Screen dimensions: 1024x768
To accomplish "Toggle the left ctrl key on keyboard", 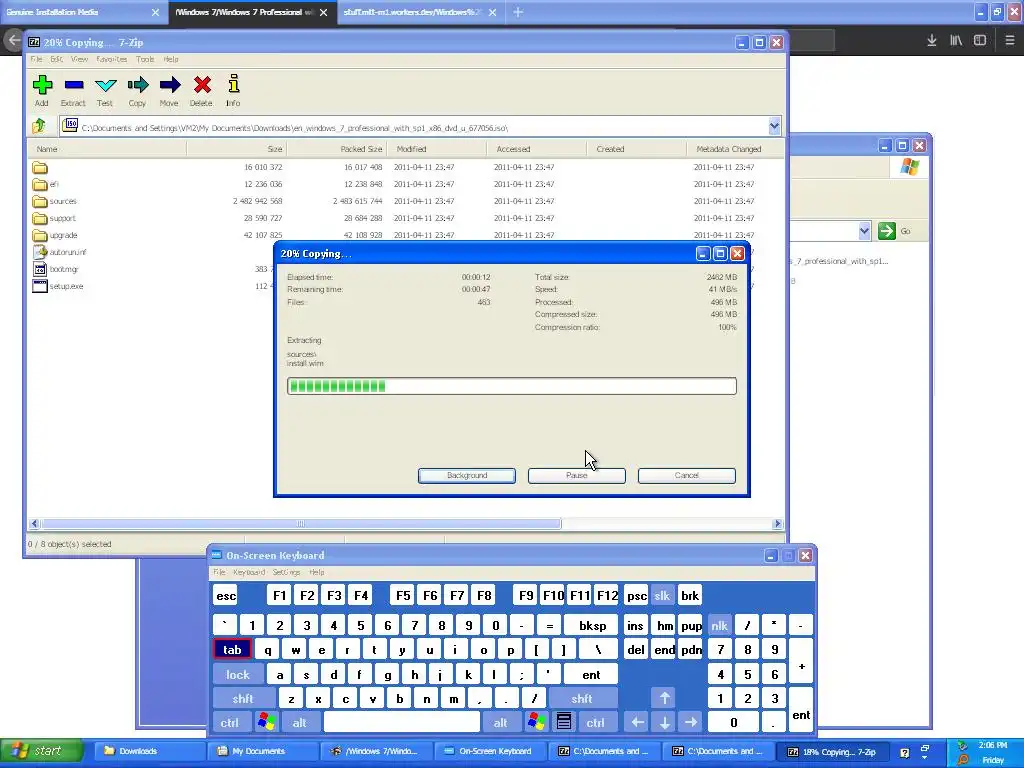I will pos(229,722).
